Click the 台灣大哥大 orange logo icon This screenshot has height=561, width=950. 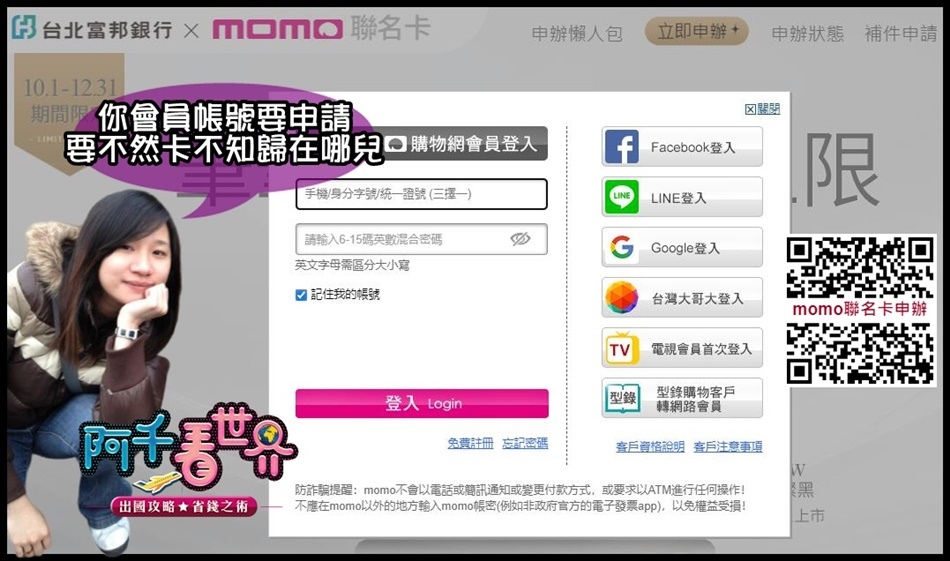(622, 297)
